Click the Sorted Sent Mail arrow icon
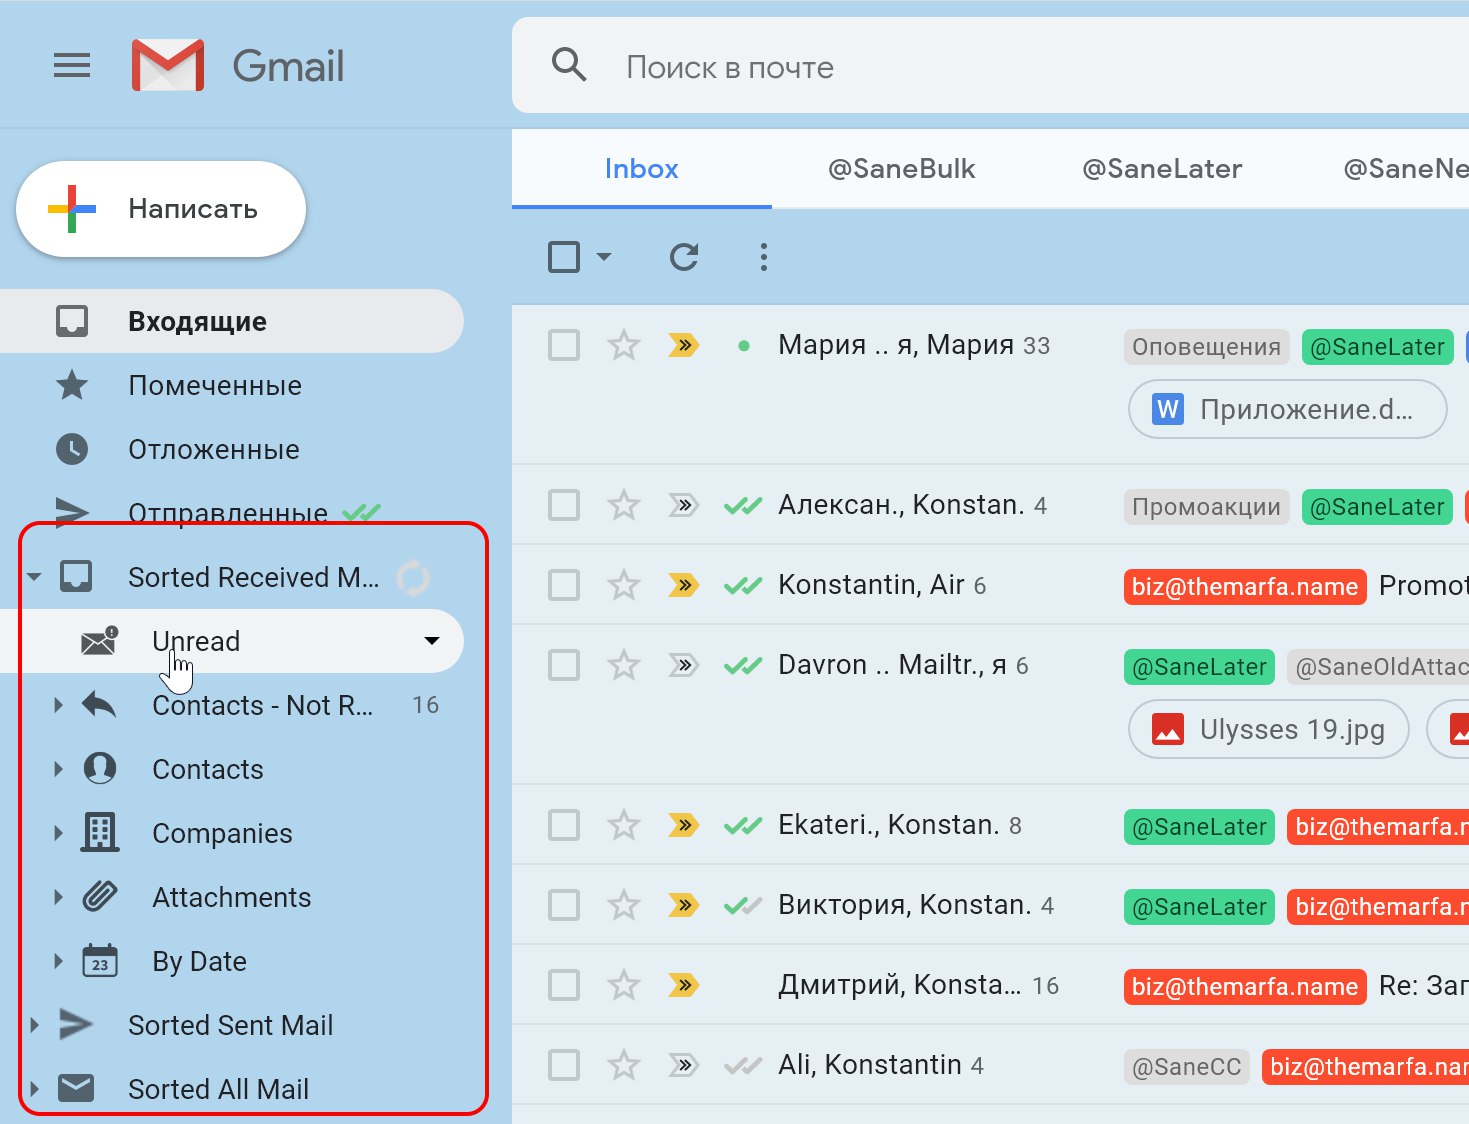This screenshot has height=1124, width=1469. coord(76,1024)
